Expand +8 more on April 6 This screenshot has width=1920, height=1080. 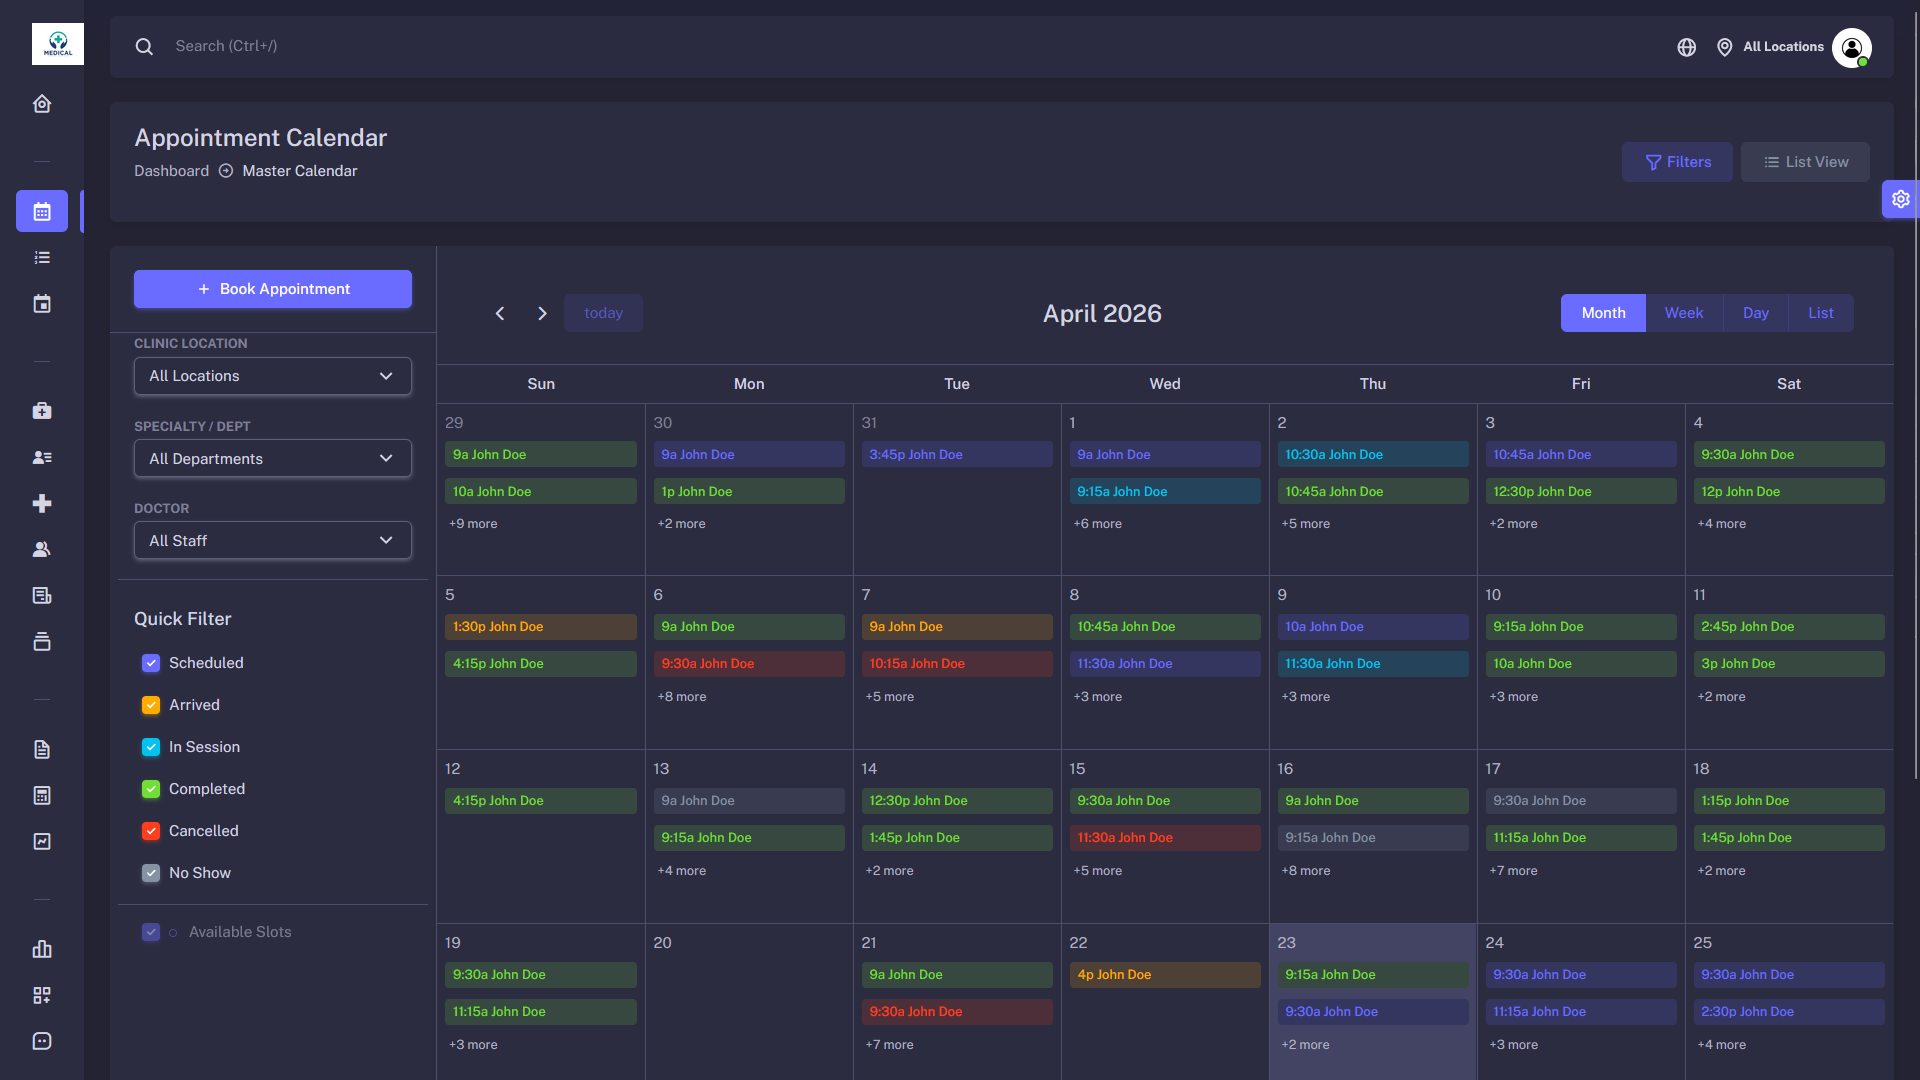pos(681,697)
